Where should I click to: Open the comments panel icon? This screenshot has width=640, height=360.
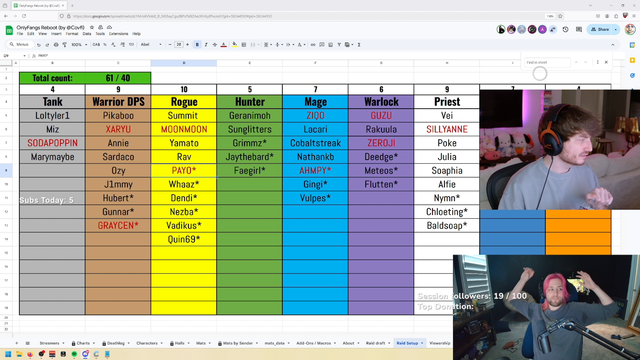(579, 29)
